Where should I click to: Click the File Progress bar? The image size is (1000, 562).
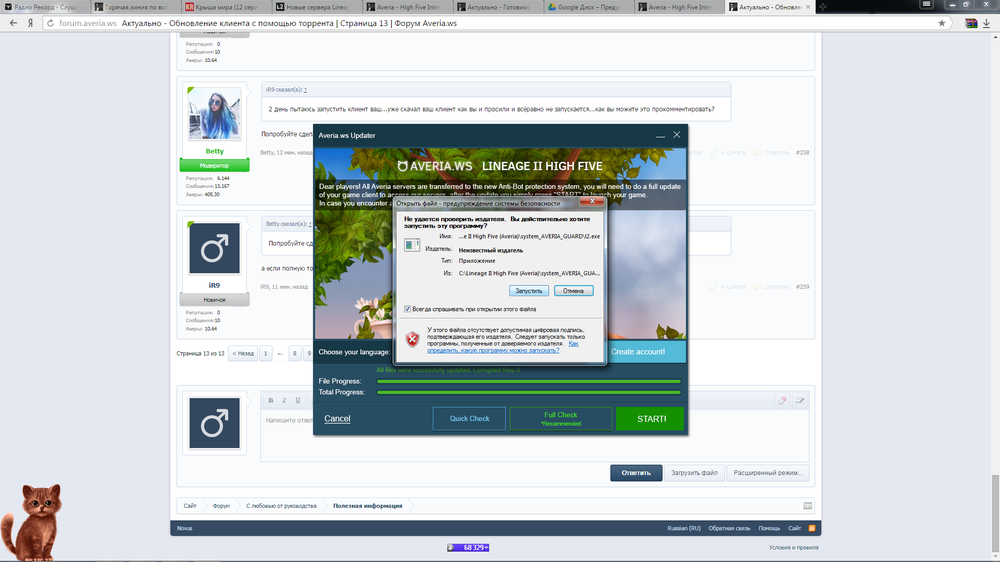(x=528, y=381)
